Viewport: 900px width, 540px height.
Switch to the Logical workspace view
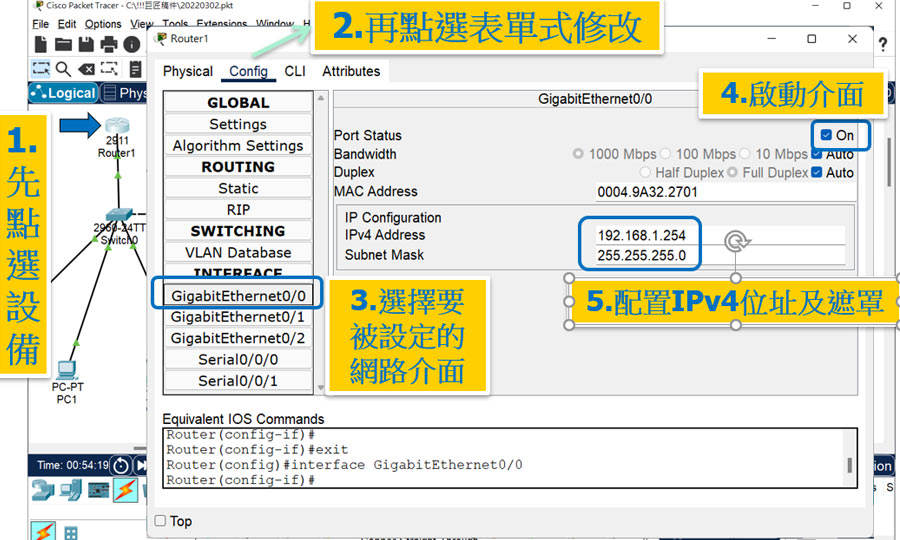(63, 93)
